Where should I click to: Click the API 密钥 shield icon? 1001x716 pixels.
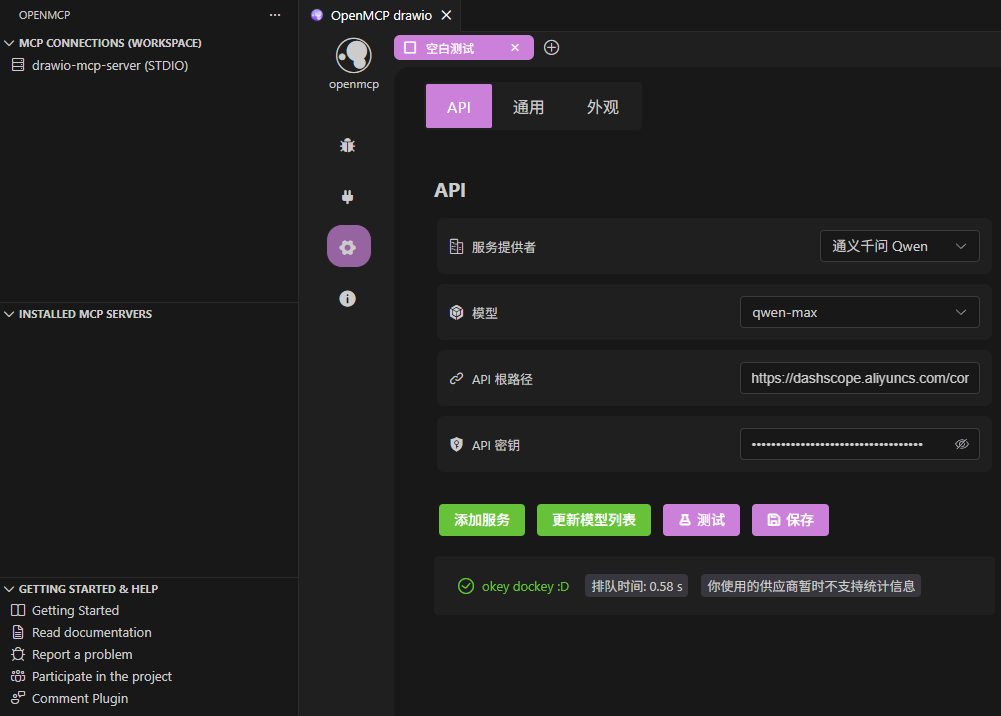(456, 445)
